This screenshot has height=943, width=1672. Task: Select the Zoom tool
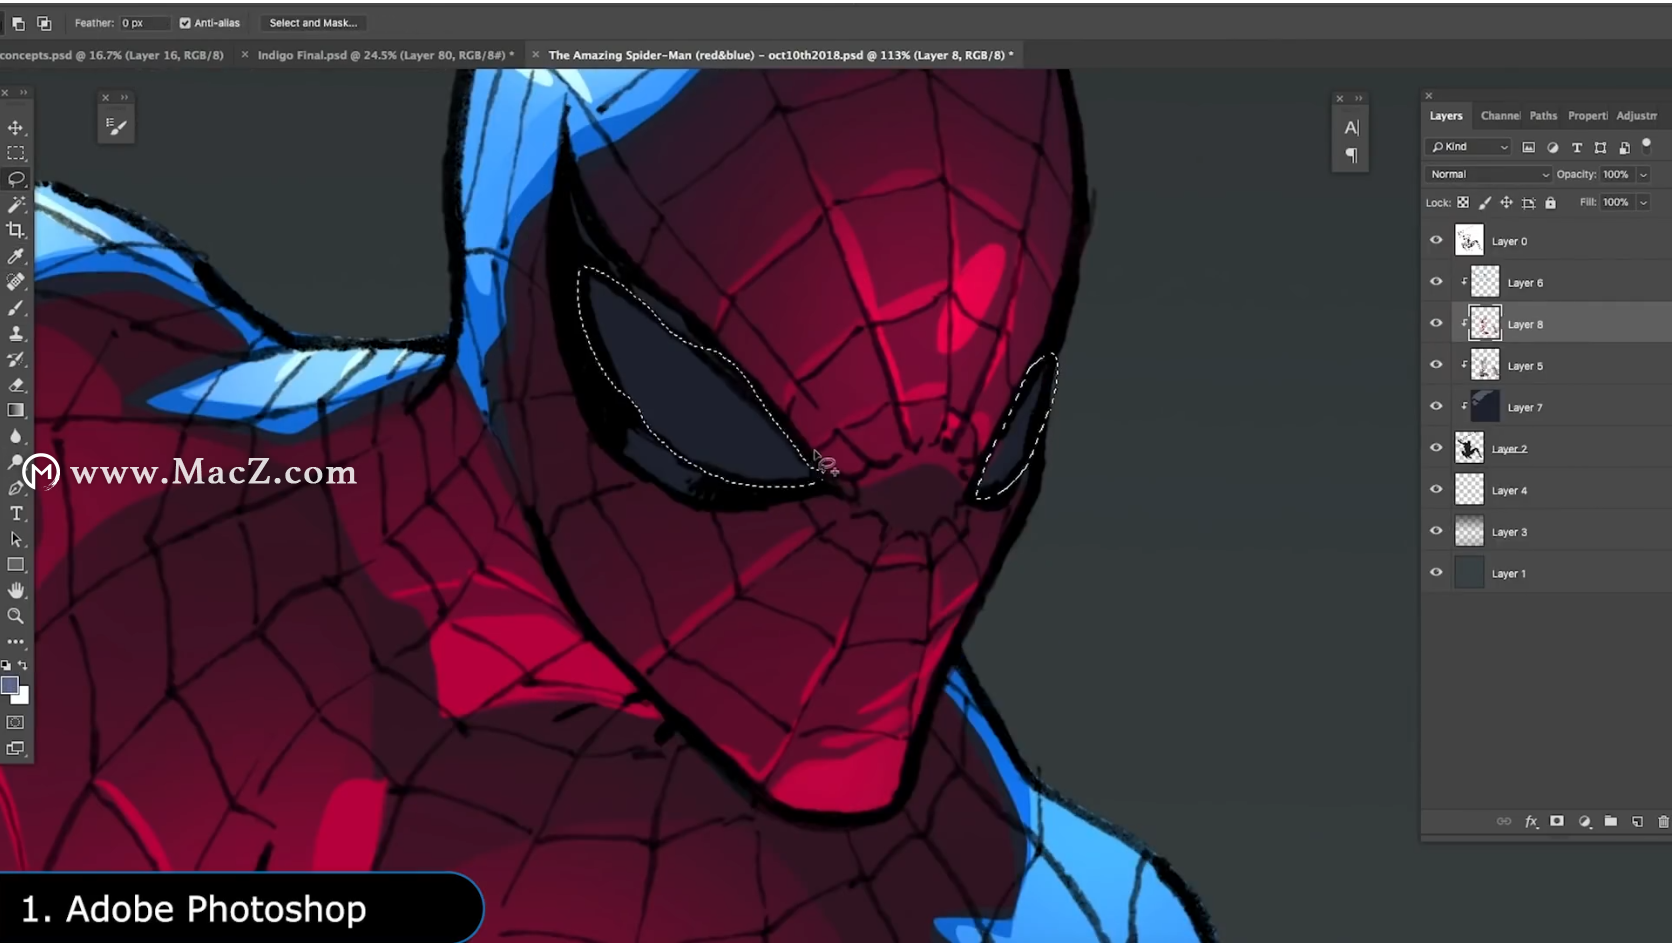coord(16,616)
